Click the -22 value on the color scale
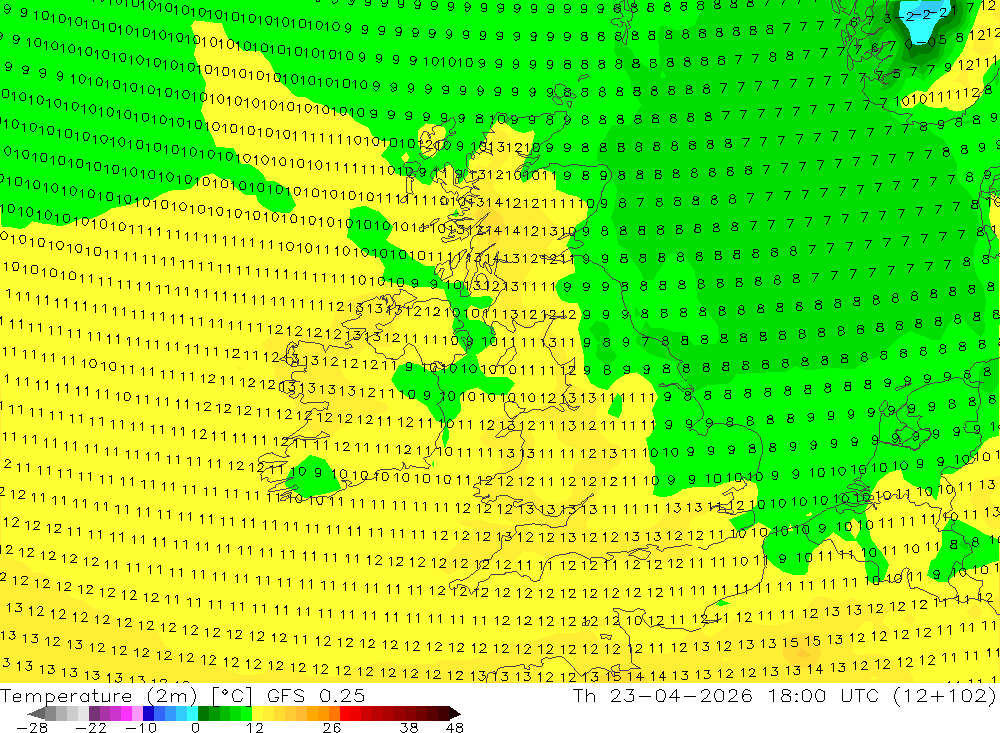Viewport: 1000px width, 733px height. click(x=91, y=727)
